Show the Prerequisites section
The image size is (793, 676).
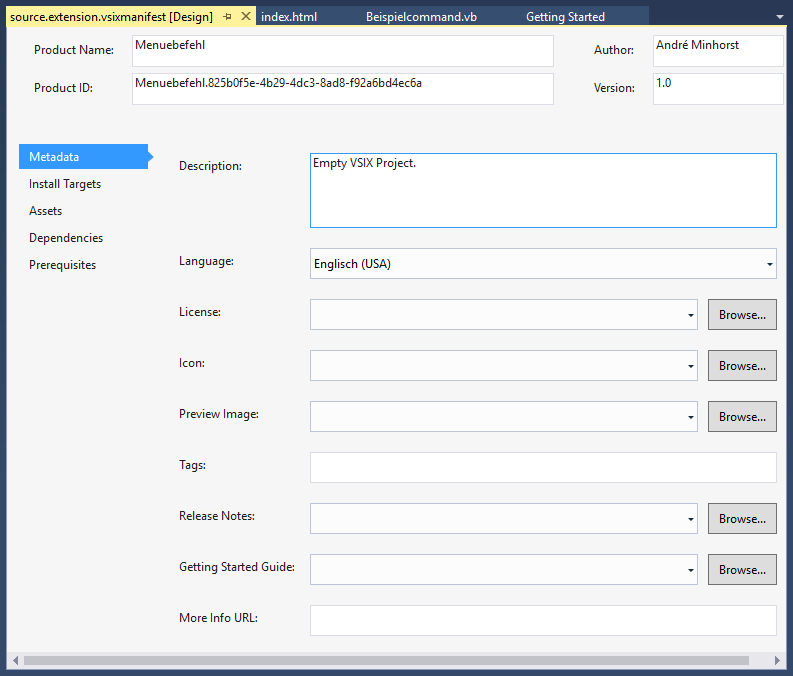(x=63, y=265)
